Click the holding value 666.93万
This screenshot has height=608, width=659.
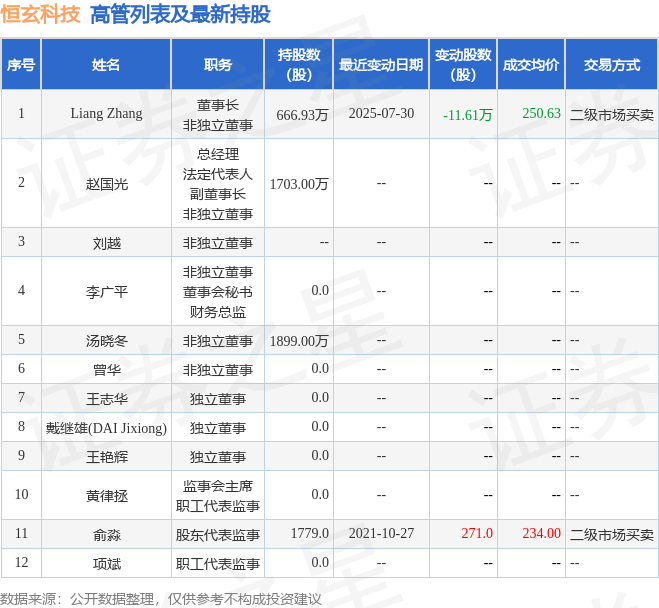tap(302, 115)
